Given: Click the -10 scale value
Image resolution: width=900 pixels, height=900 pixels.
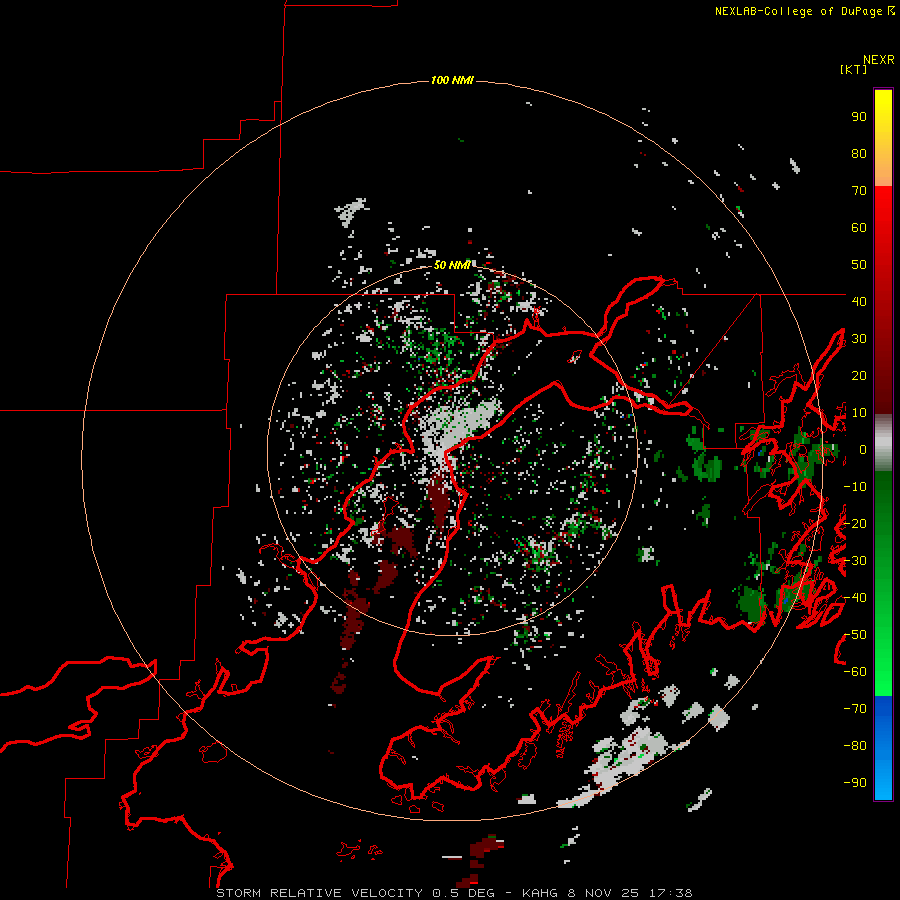Looking at the screenshot, I should click(x=855, y=487).
